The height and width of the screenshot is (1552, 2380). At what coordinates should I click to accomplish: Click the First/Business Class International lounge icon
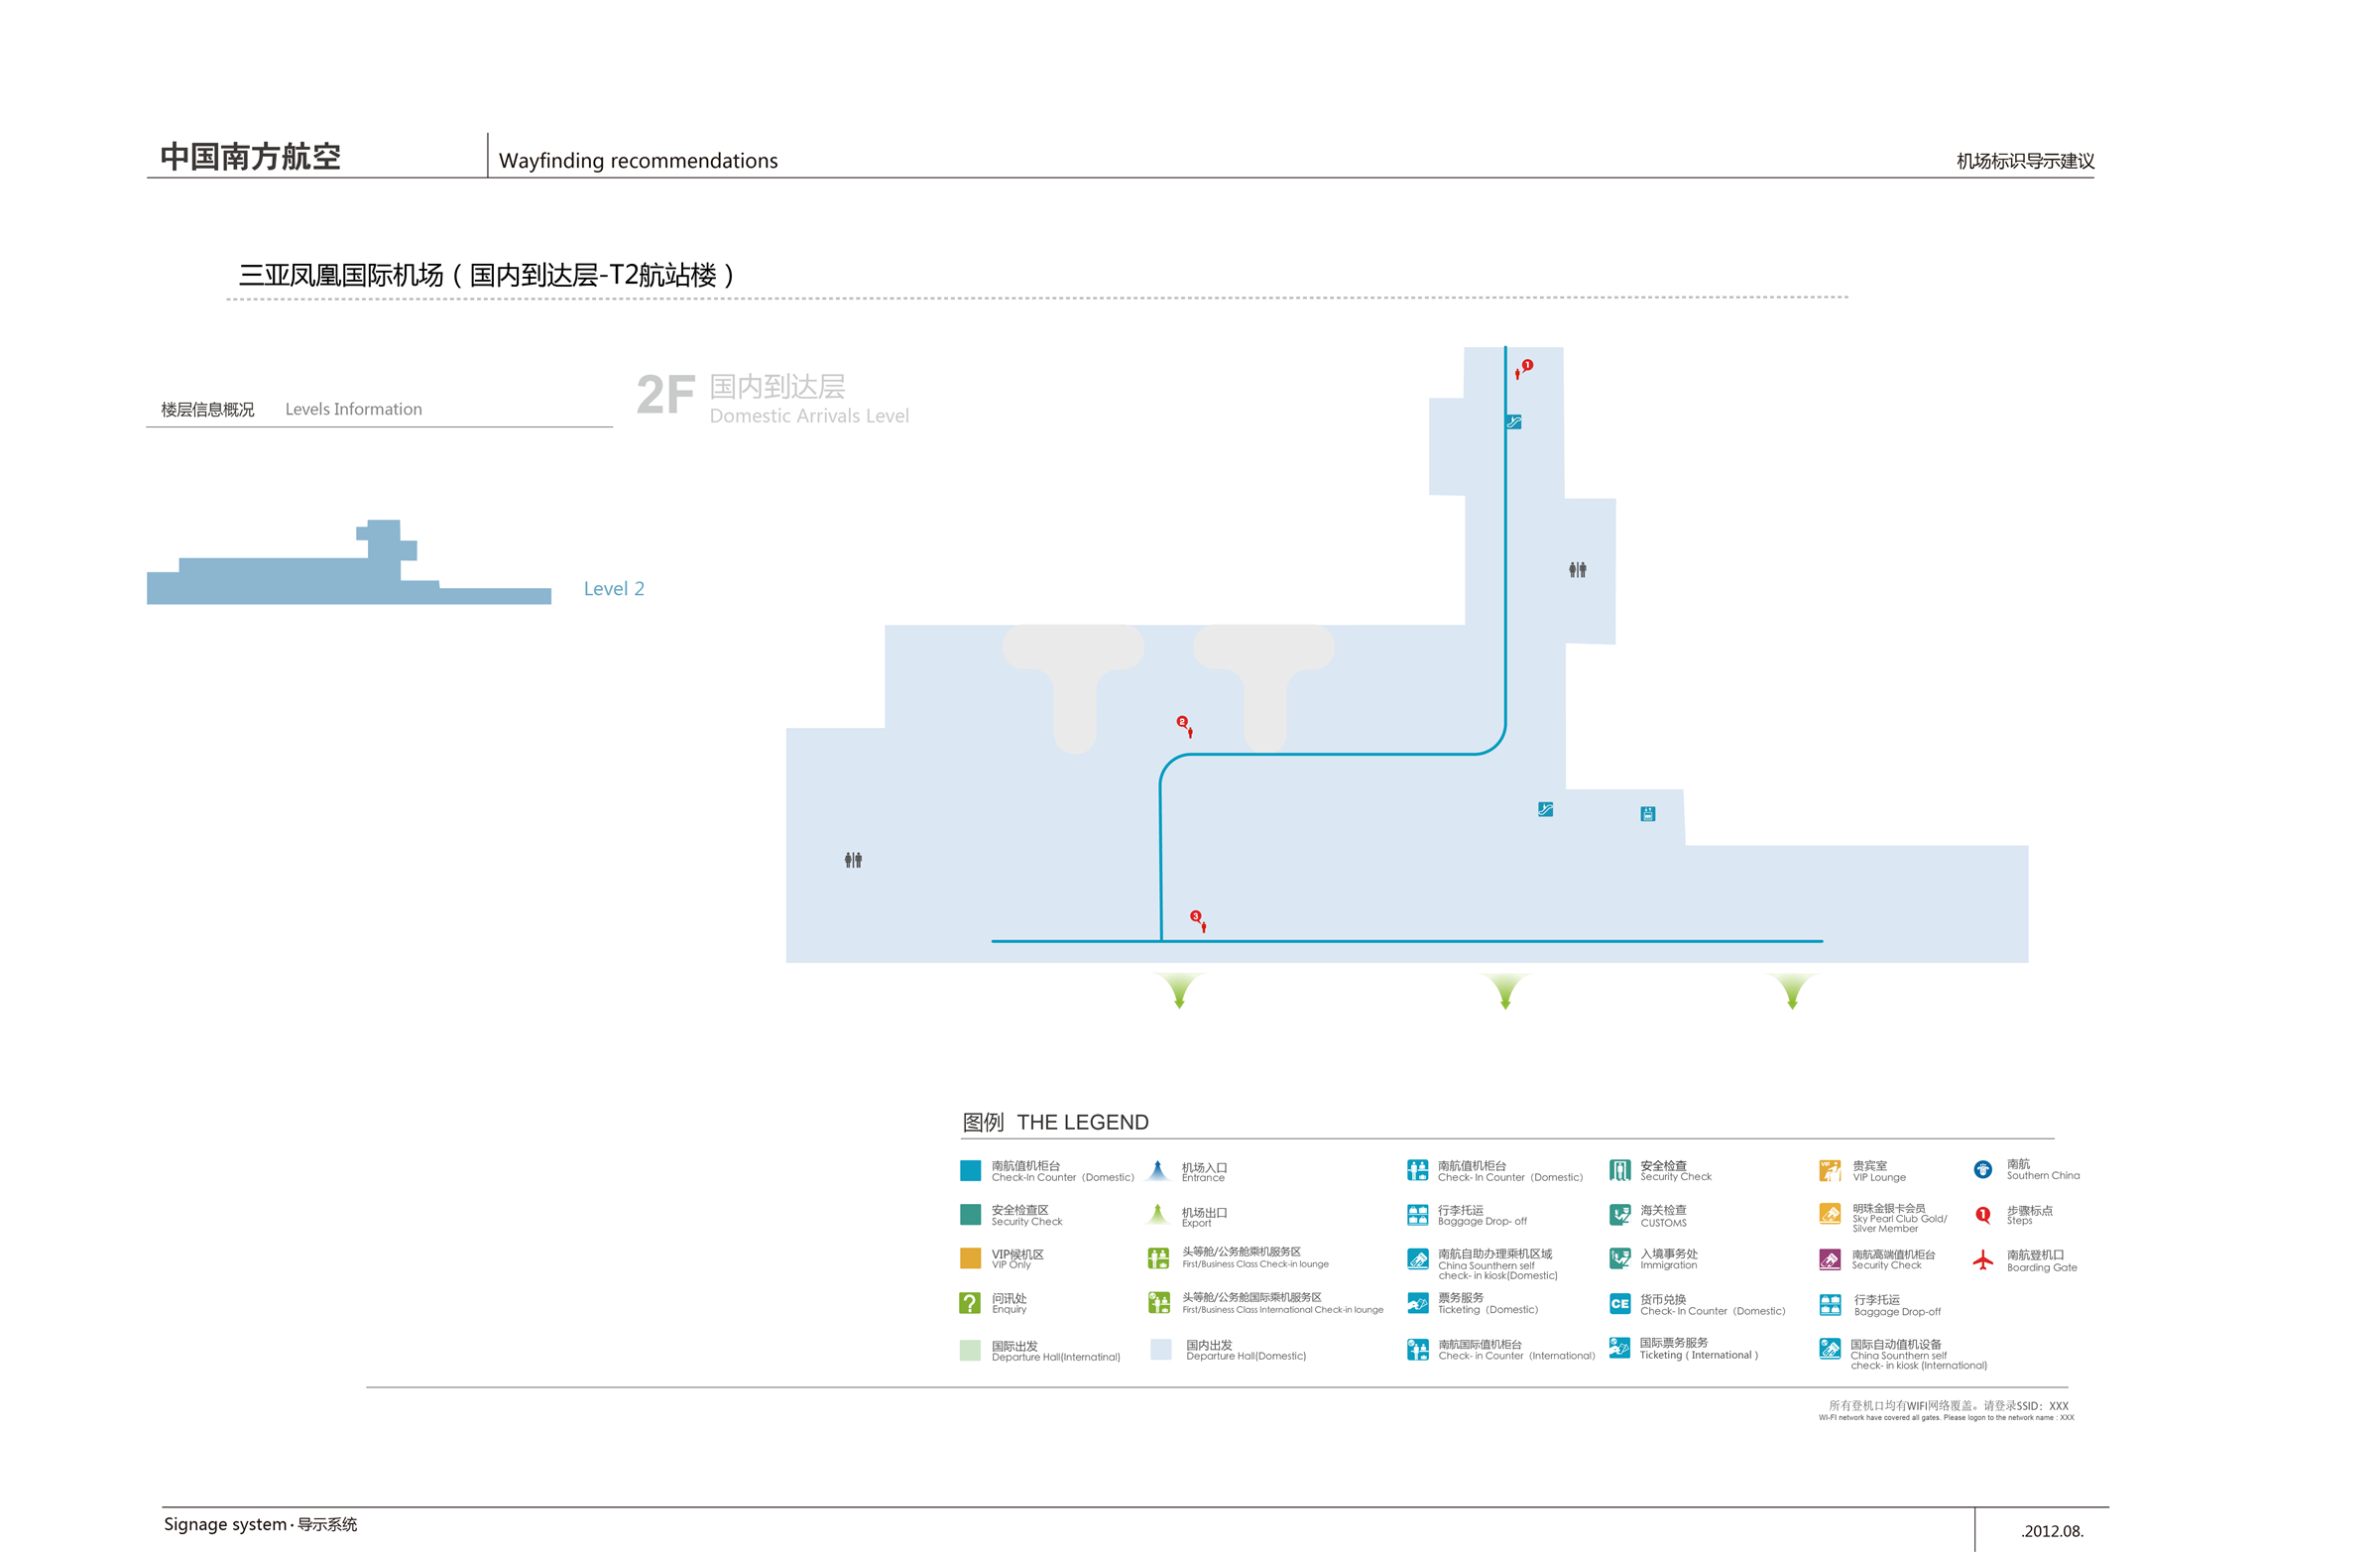tap(1159, 1302)
